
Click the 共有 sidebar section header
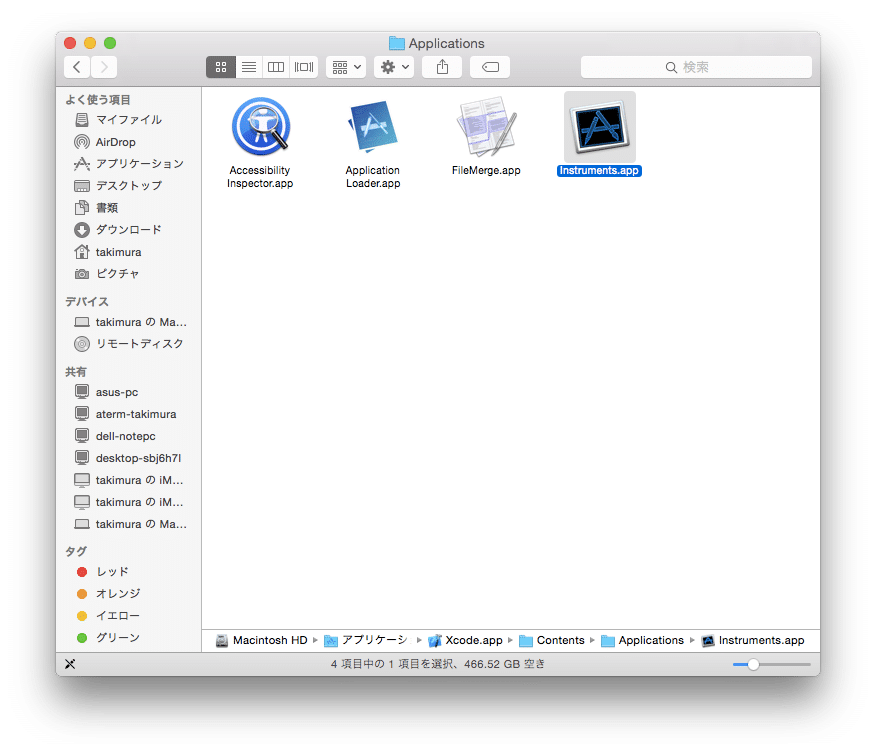(75, 372)
